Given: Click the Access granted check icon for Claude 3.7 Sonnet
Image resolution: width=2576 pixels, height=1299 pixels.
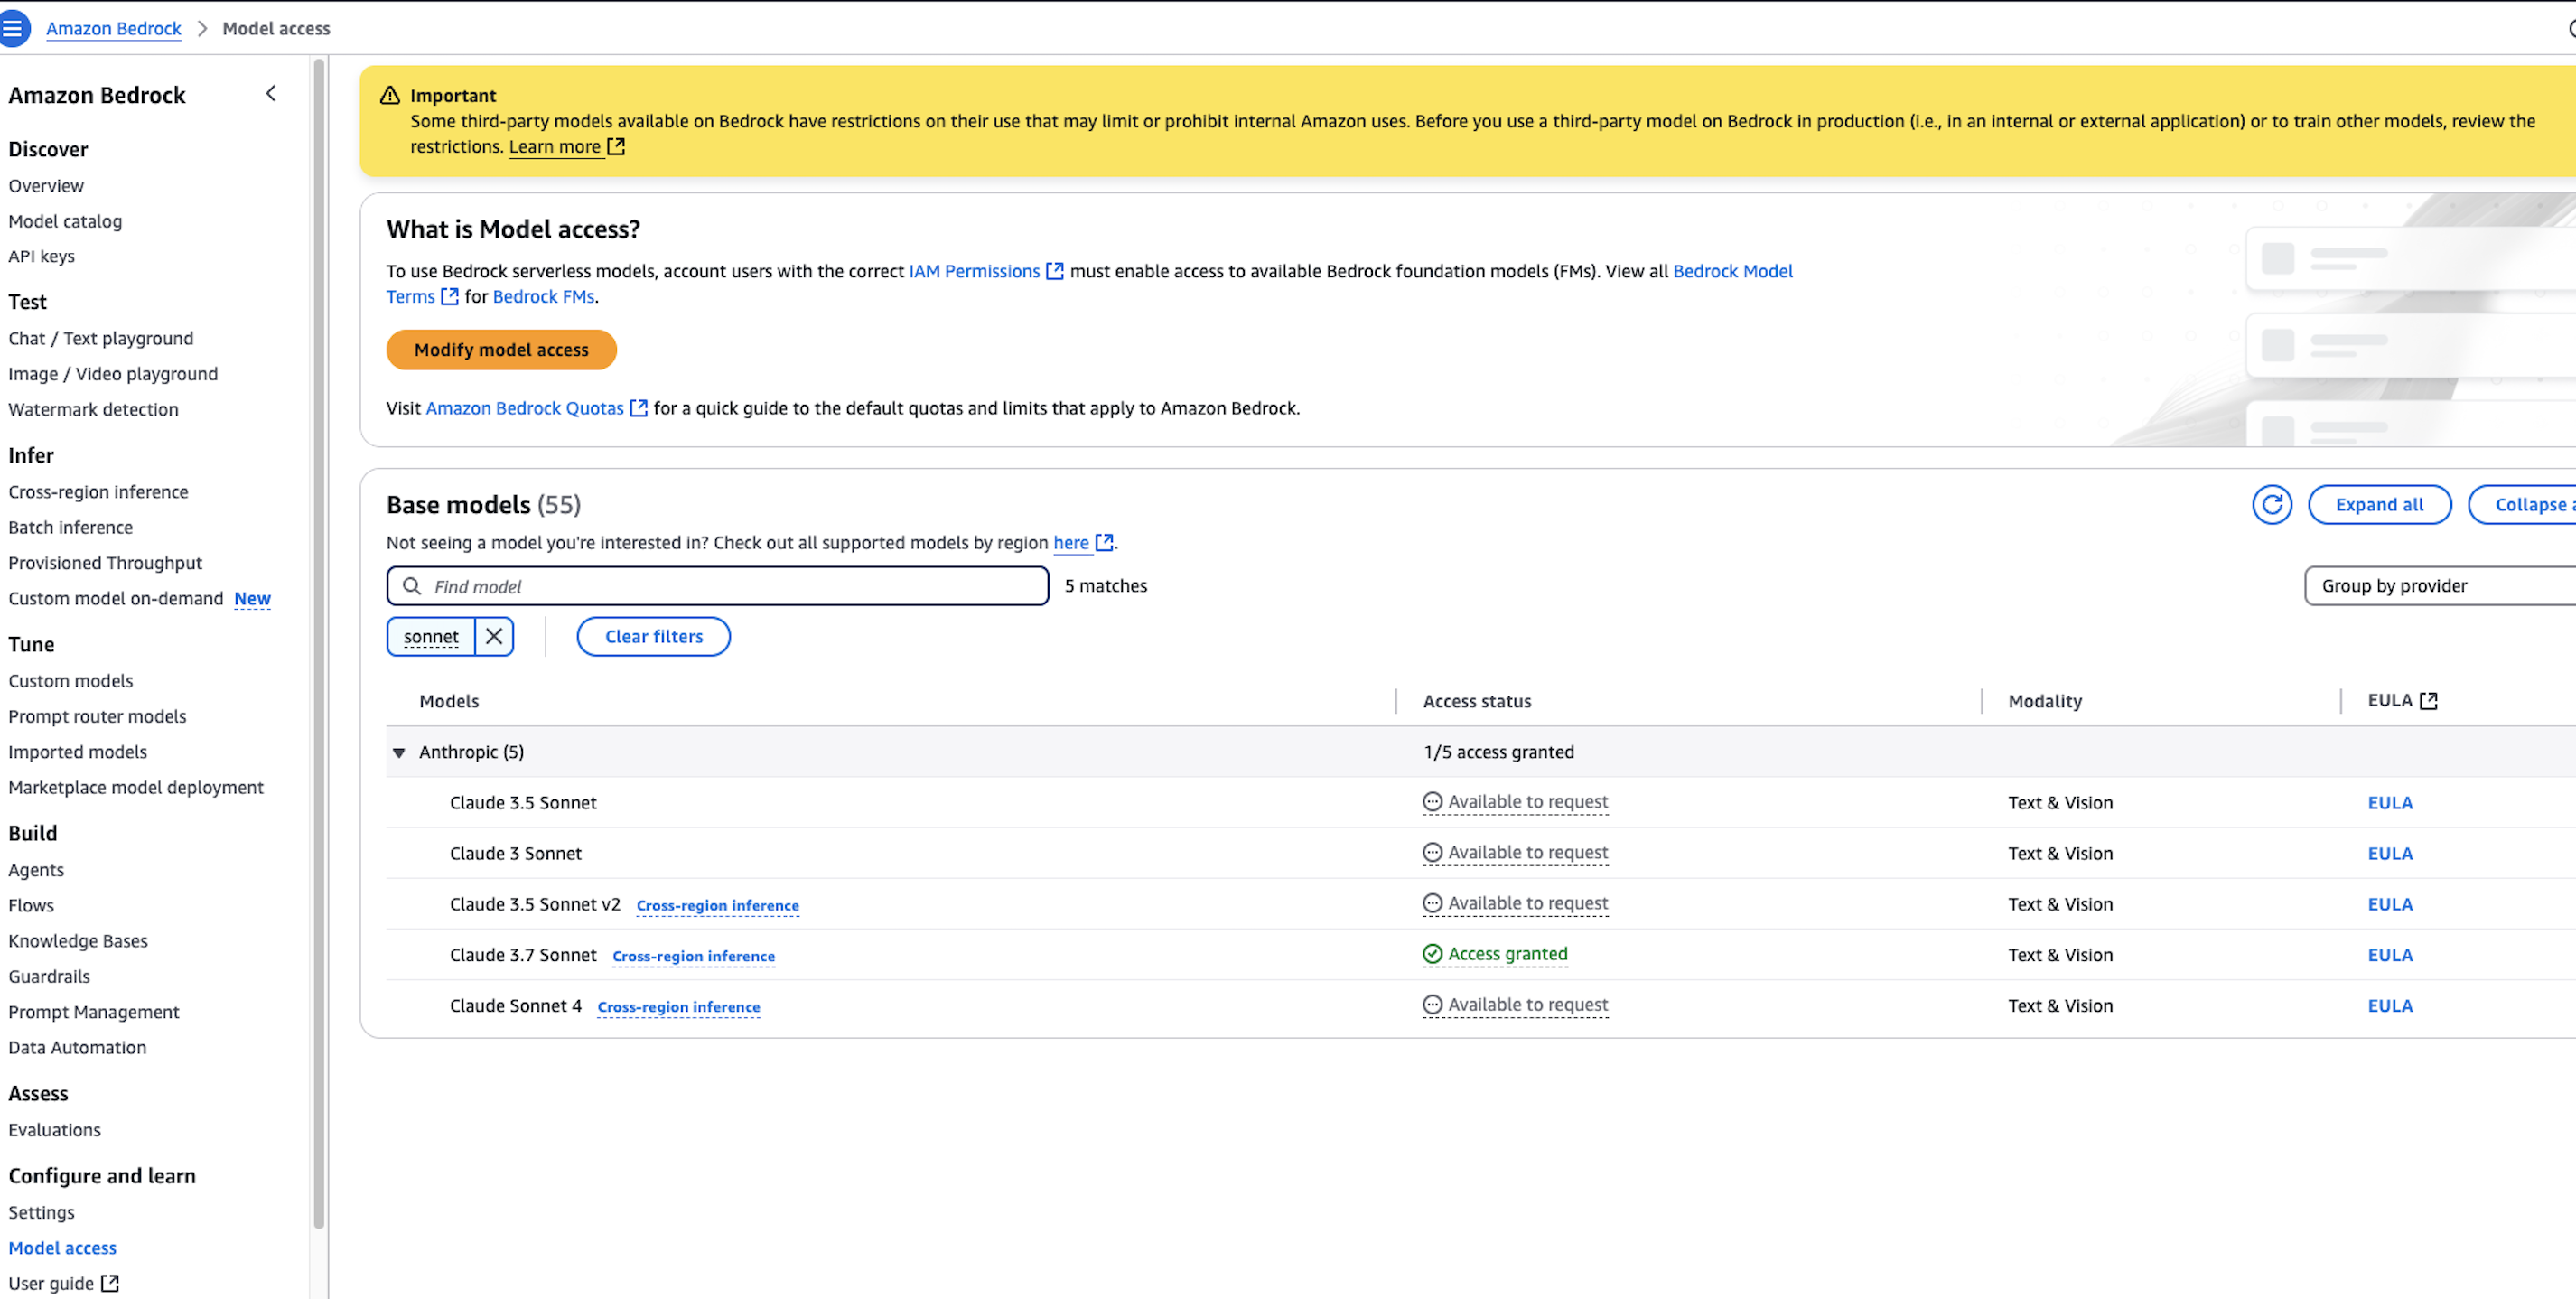Looking at the screenshot, I should pos(1432,954).
